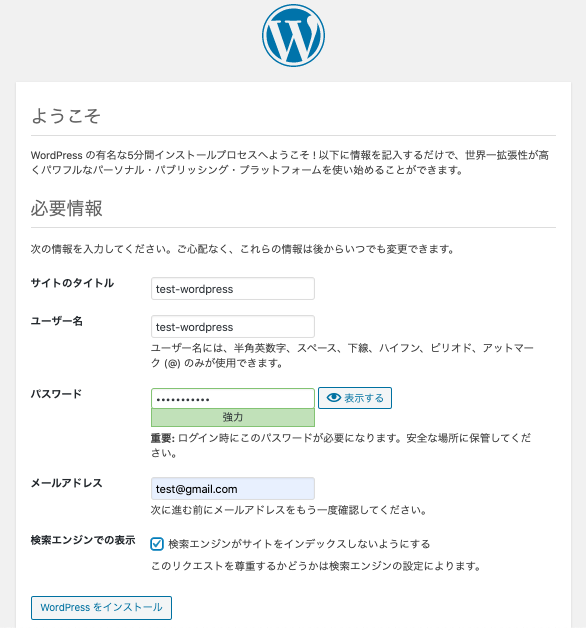Click the username allowed-characters description text
586x628 pixels.
click(342, 356)
